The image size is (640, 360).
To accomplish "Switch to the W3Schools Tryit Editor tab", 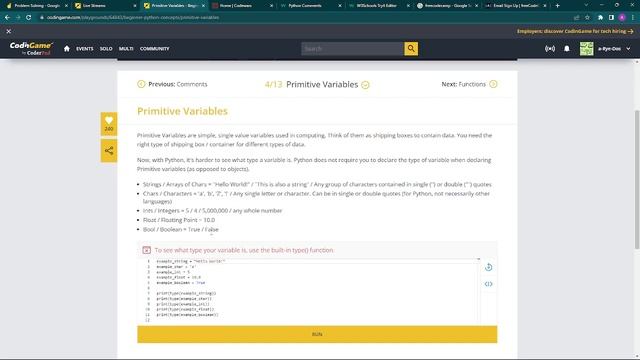I will 378,6.
